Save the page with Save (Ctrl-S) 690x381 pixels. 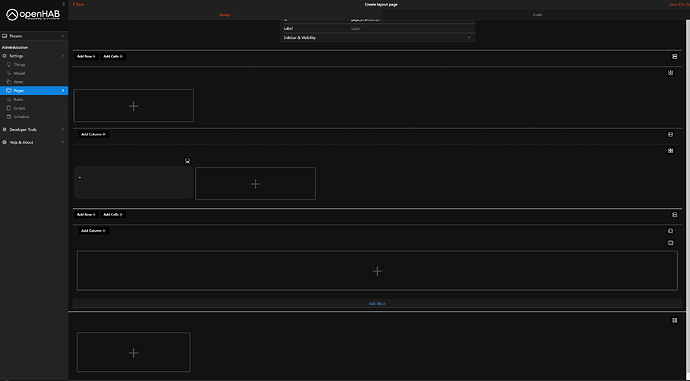pos(679,4)
